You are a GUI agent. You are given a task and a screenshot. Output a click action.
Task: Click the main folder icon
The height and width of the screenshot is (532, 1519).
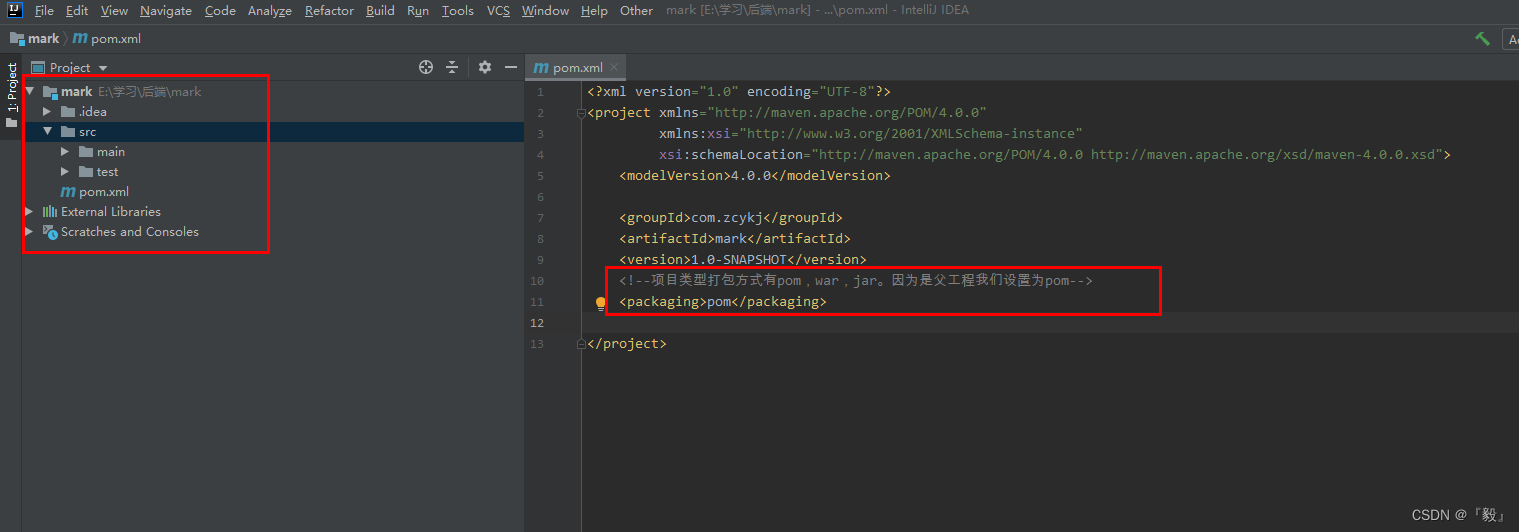tap(86, 151)
